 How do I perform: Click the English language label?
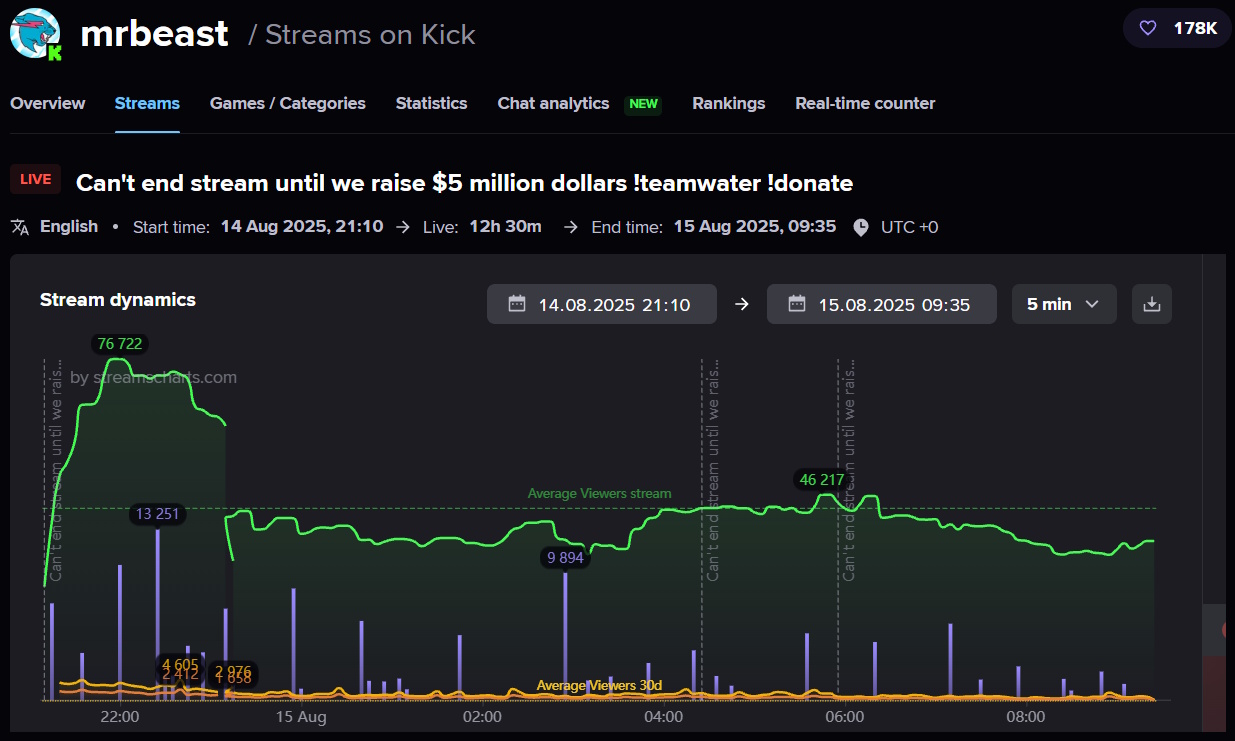[x=69, y=227]
